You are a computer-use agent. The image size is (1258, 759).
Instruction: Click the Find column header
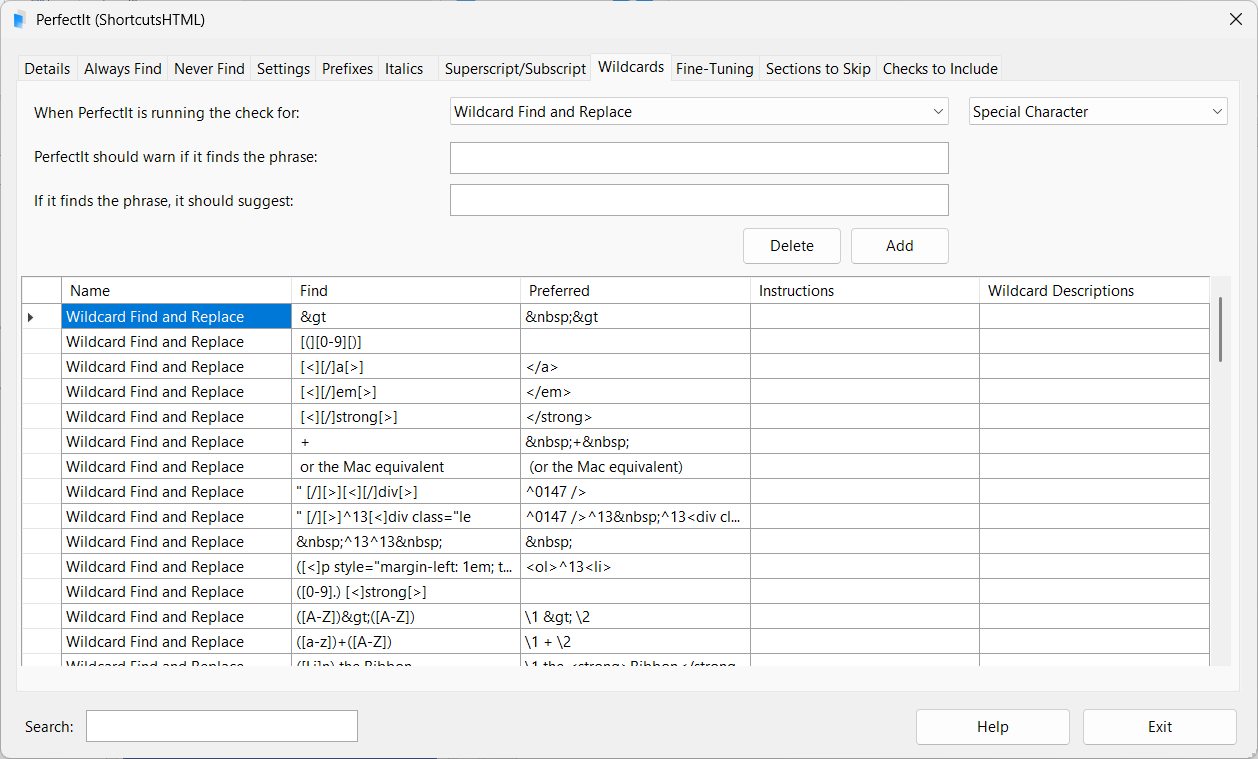click(x=406, y=291)
